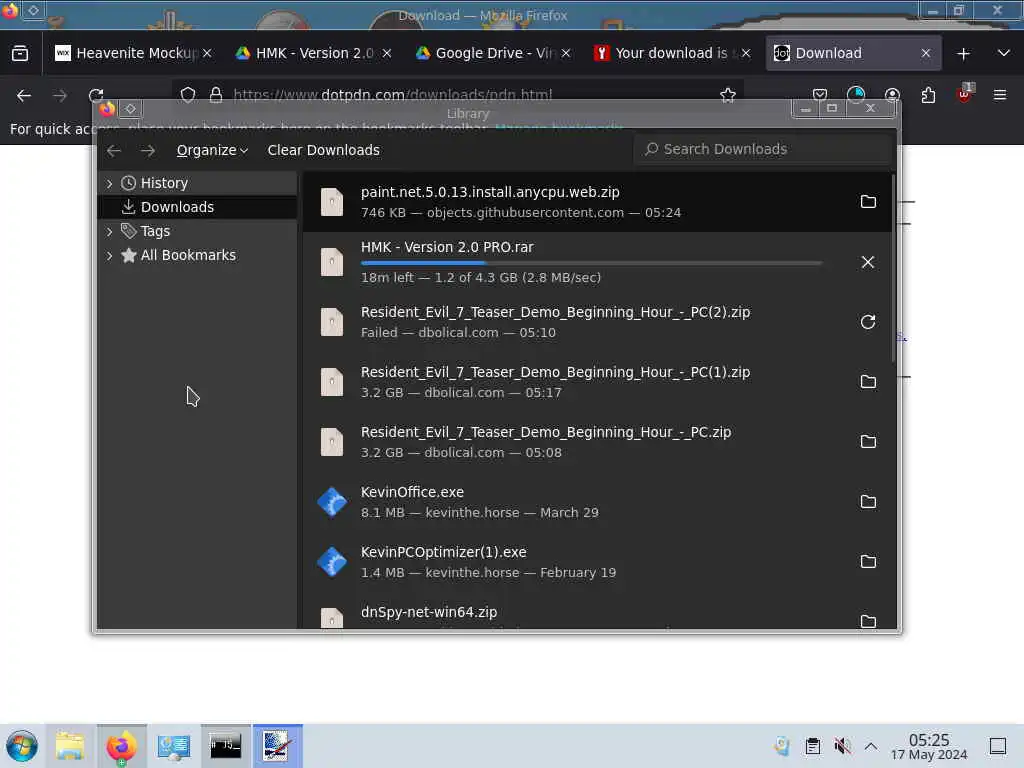This screenshot has height=768, width=1024.
Task: Open the uBlock extension icon
Action: pyautogui.click(x=964, y=95)
